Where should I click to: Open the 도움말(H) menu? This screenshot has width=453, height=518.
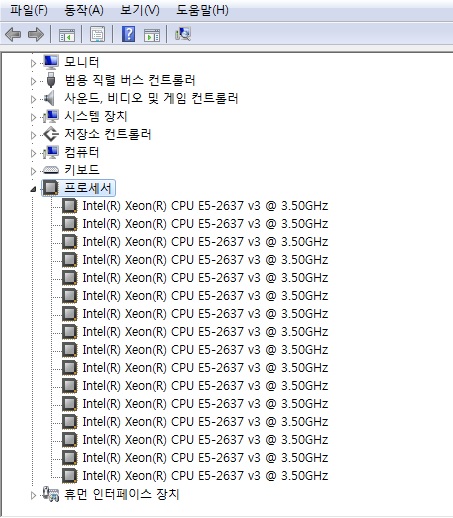tap(202, 10)
